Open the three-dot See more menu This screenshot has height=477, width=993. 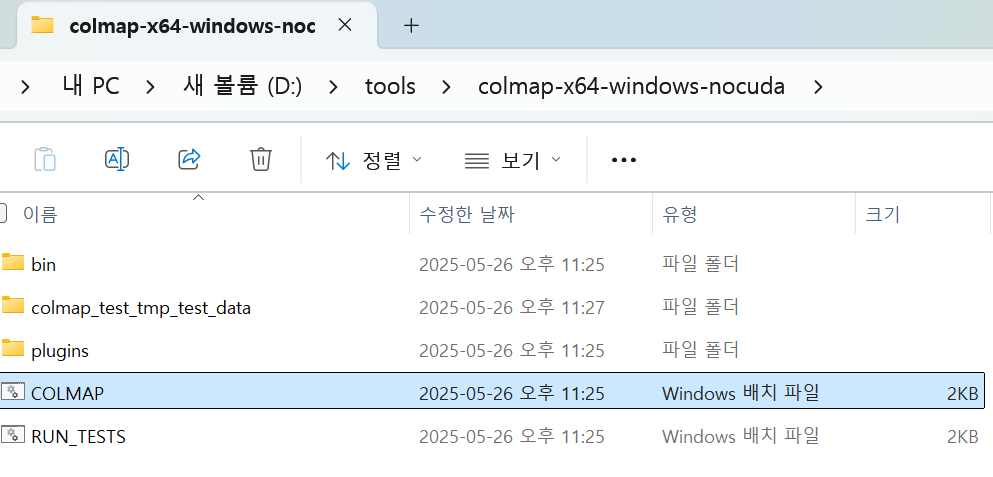click(x=623, y=160)
